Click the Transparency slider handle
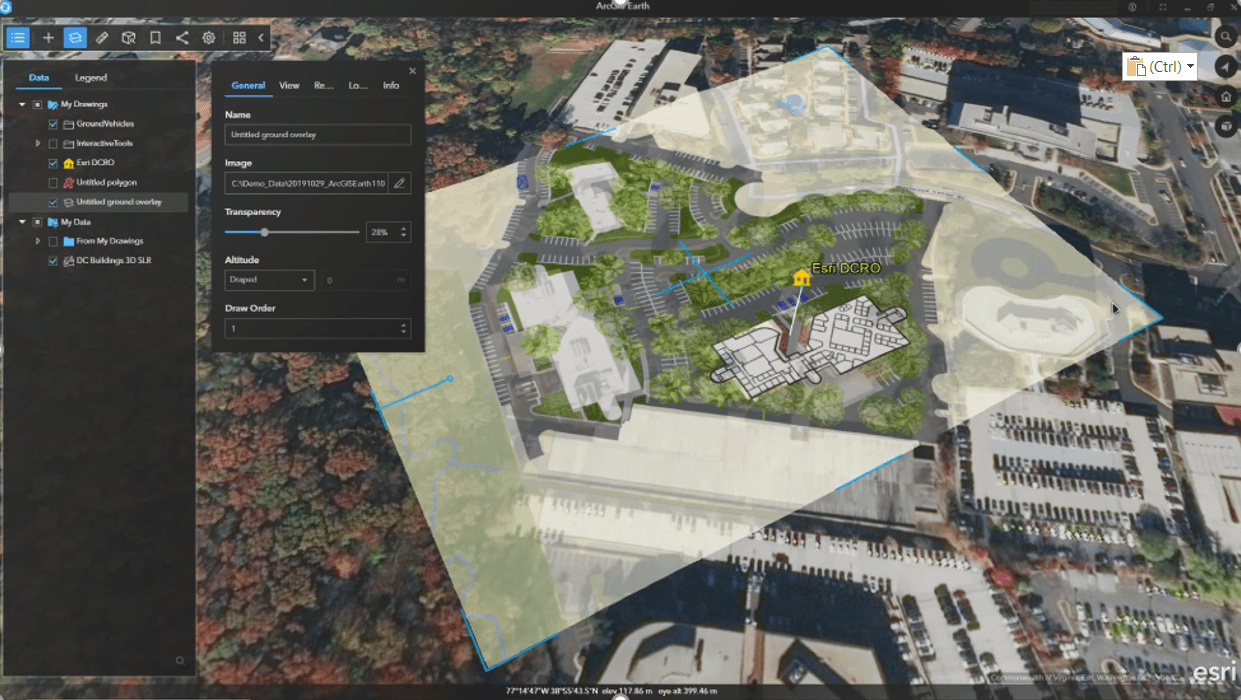This screenshot has width=1241, height=700. tap(264, 232)
